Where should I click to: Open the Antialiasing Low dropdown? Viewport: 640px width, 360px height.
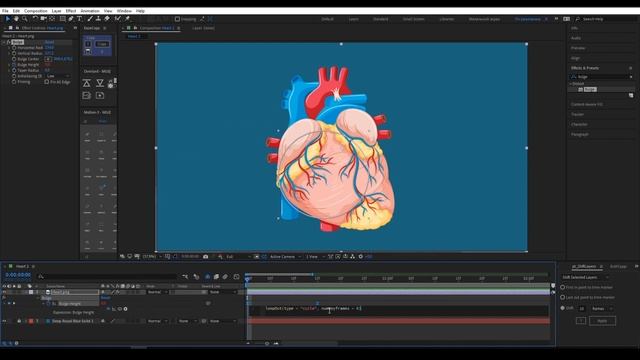[x=58, y=76]
